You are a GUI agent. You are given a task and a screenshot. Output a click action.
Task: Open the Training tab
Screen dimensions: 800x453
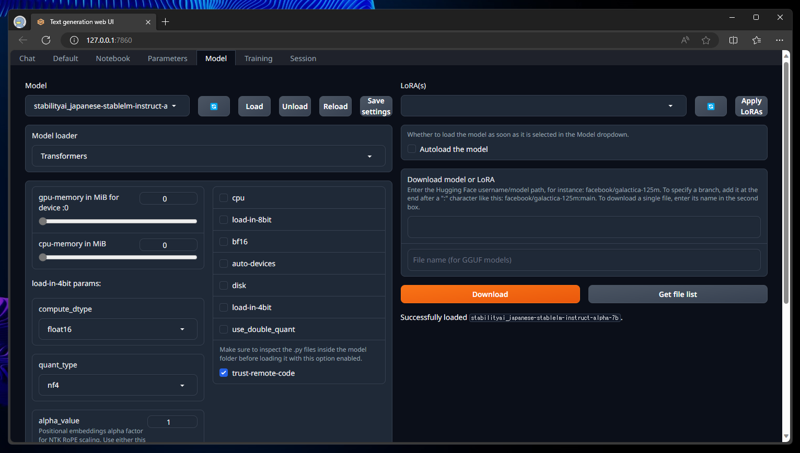[258, 58]
